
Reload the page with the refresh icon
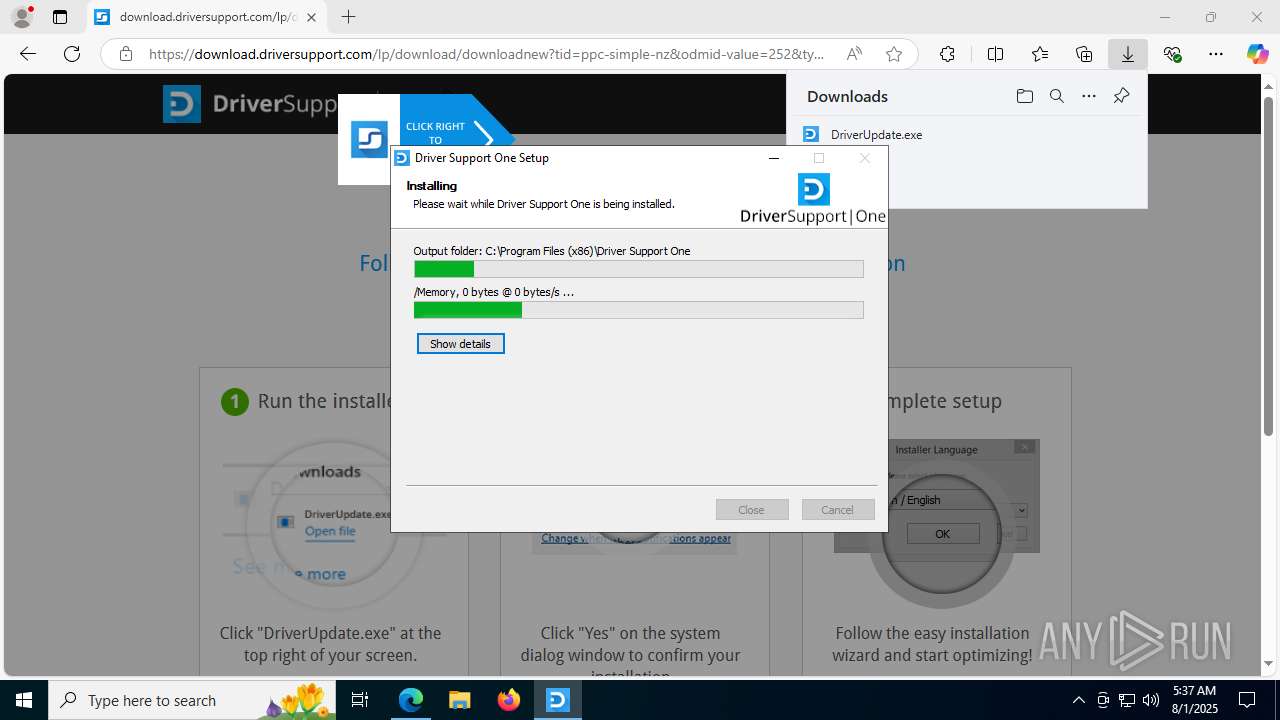72,54
